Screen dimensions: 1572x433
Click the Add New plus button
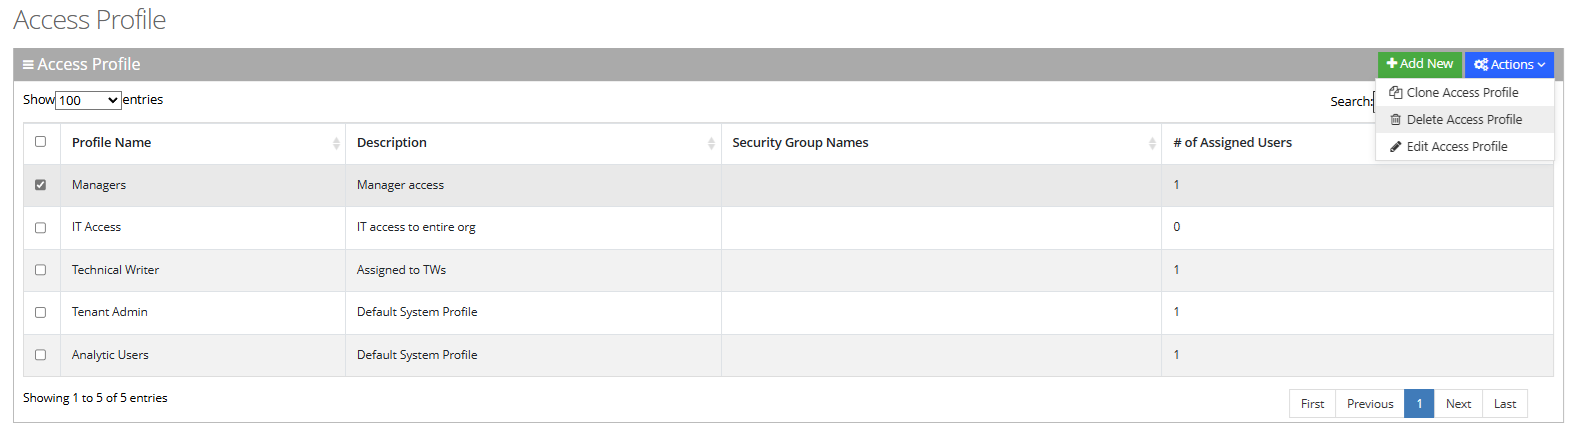1419,64
